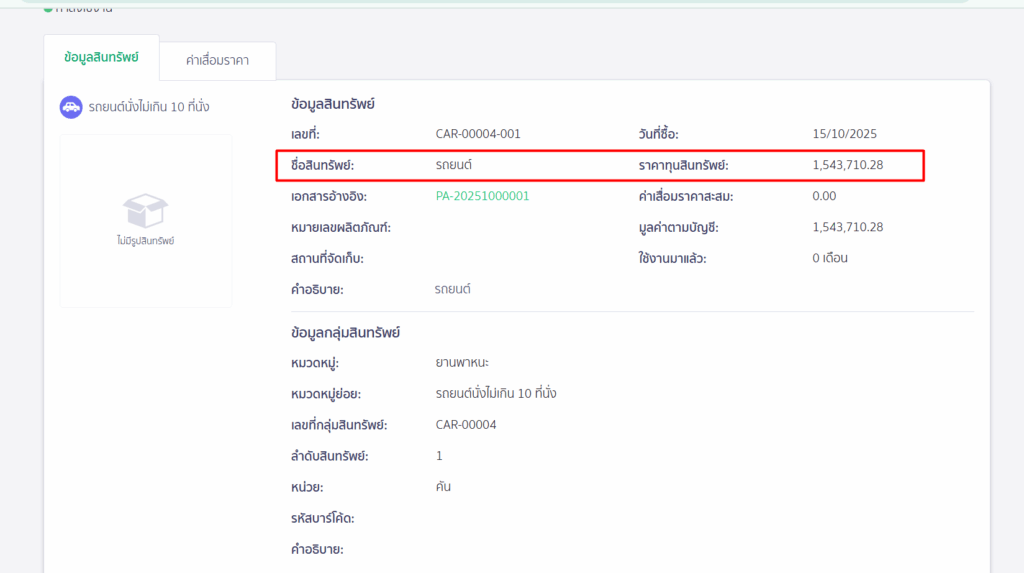Click the หมวดหมู่ย่อย value
This screenshot has height=573, width=1024.
(496, 394)
